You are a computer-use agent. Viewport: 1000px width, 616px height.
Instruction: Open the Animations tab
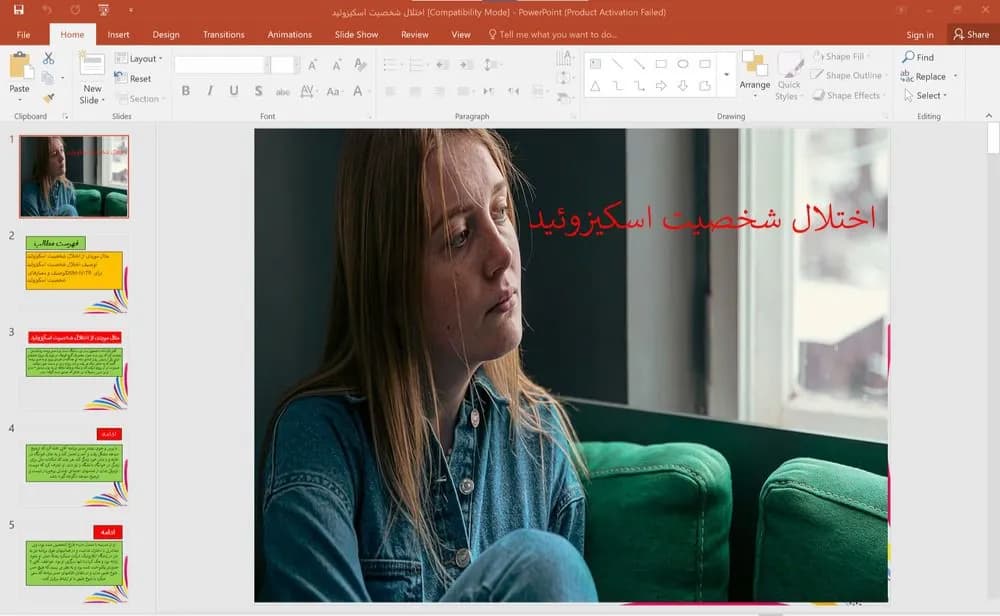click(x=290, y=34)
